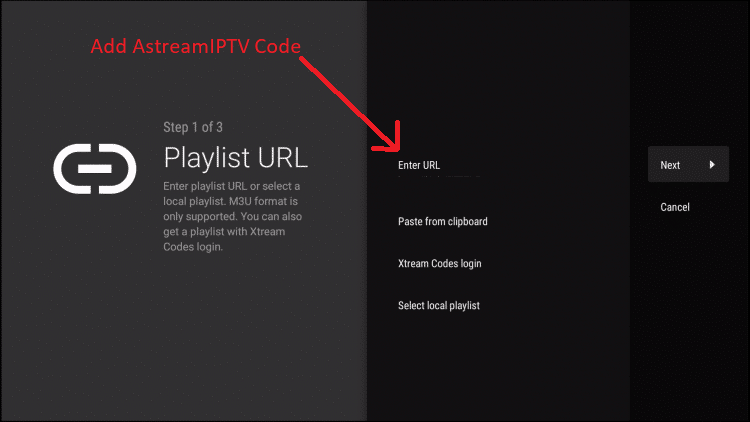Open the Xtream Codes login option

[x=440, y=264]
